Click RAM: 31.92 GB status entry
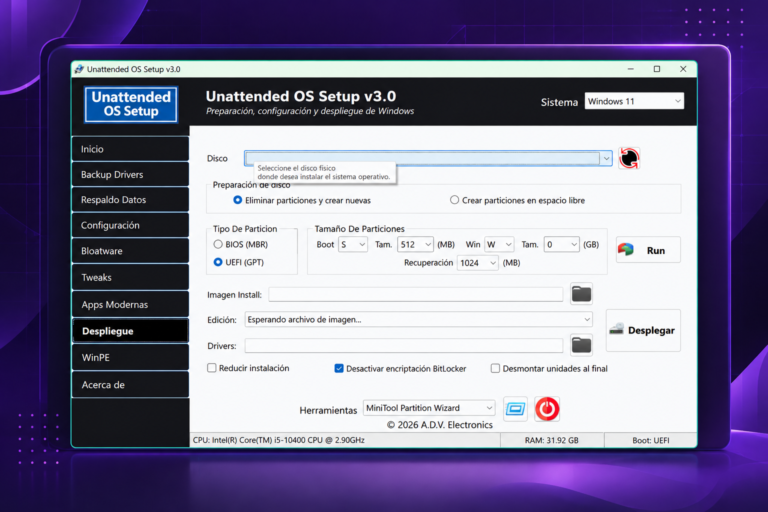The image size is (768, 512). click(552, 440)
